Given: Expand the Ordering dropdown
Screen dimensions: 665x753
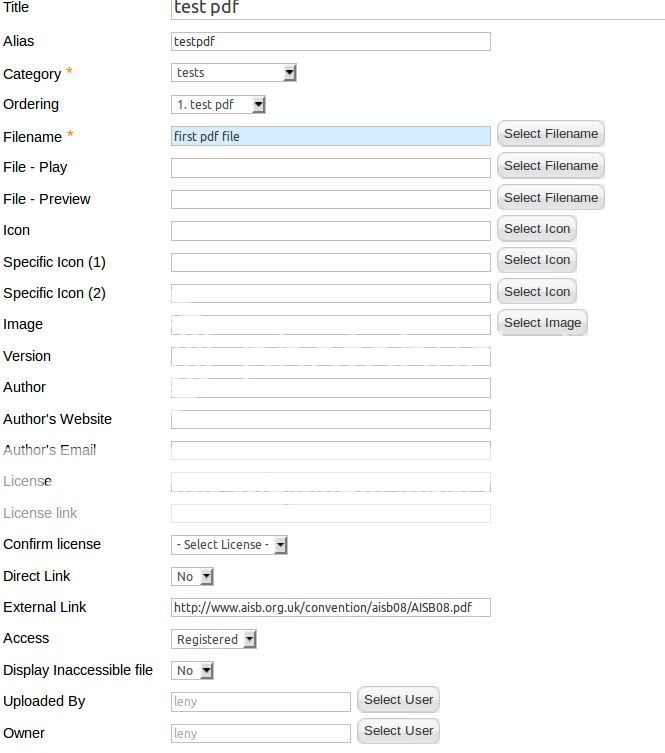Looking at the screenshot, I should coord(218,105).
